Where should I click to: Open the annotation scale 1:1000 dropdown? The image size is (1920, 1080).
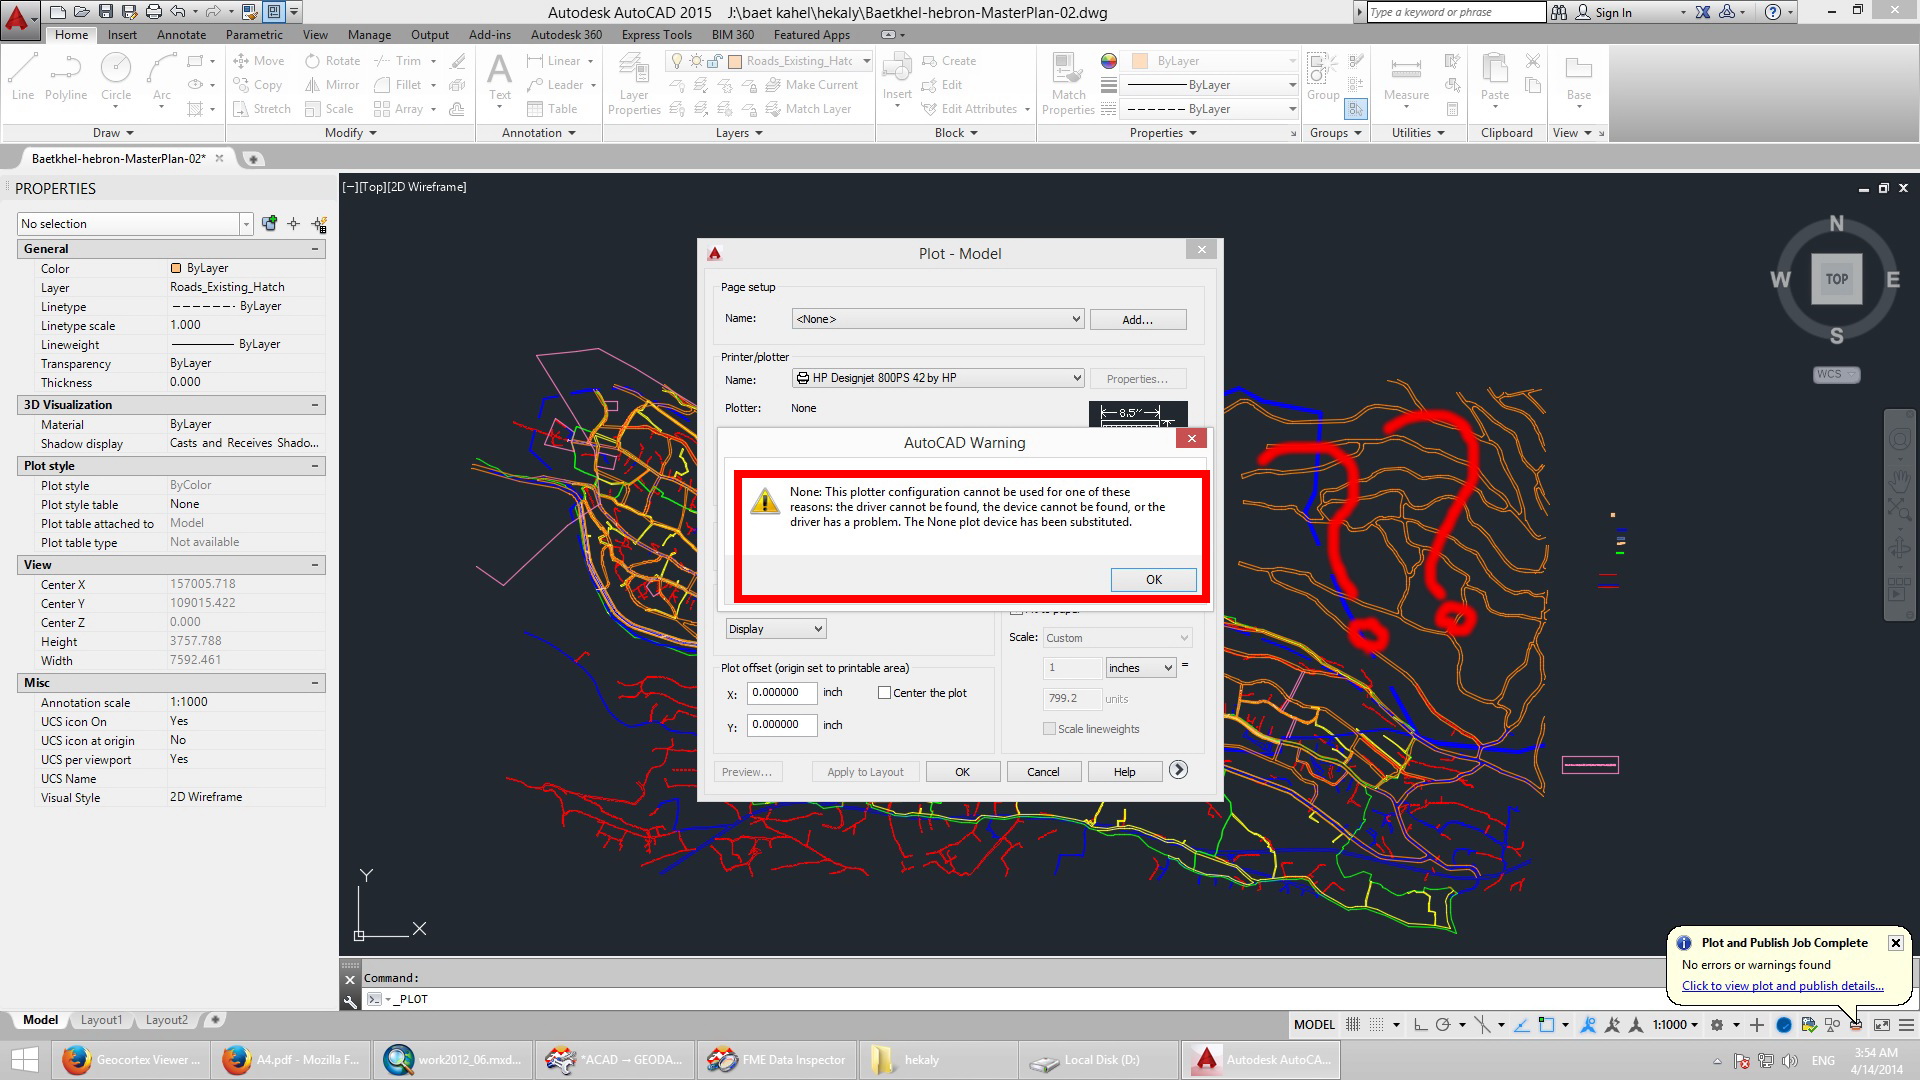[1675, 1025]
